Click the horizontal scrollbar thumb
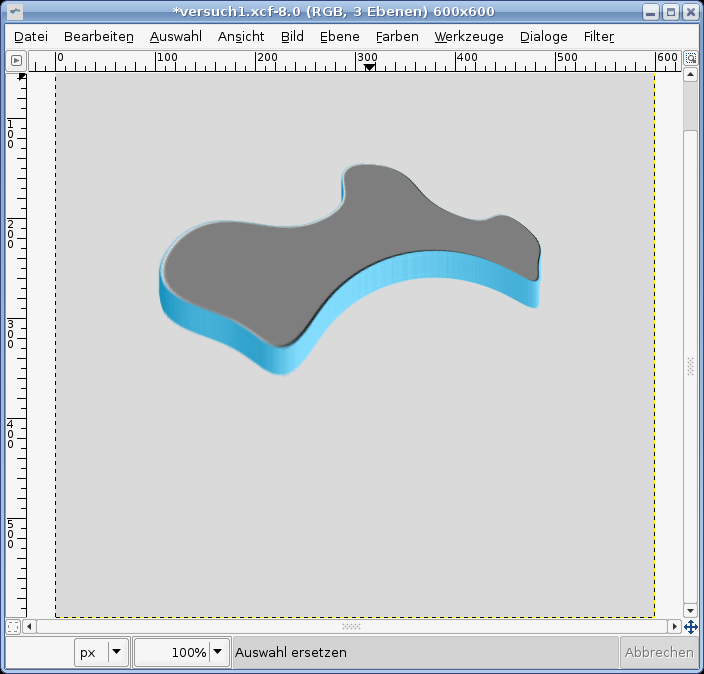The image size is (704, 674). 352,626
